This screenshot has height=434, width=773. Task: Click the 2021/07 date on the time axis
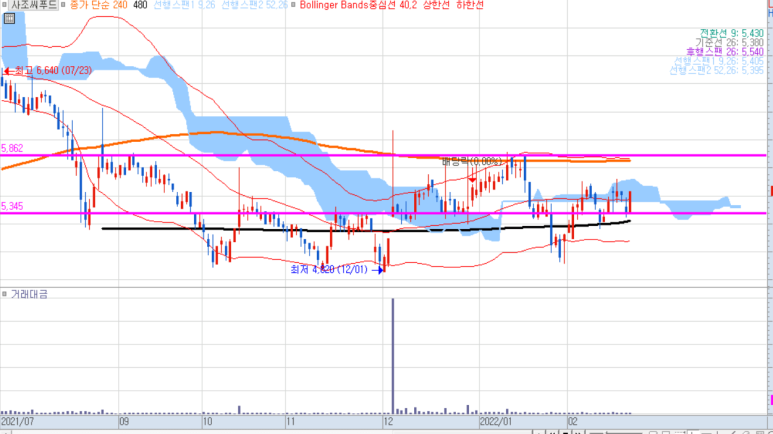pos(17,422)
